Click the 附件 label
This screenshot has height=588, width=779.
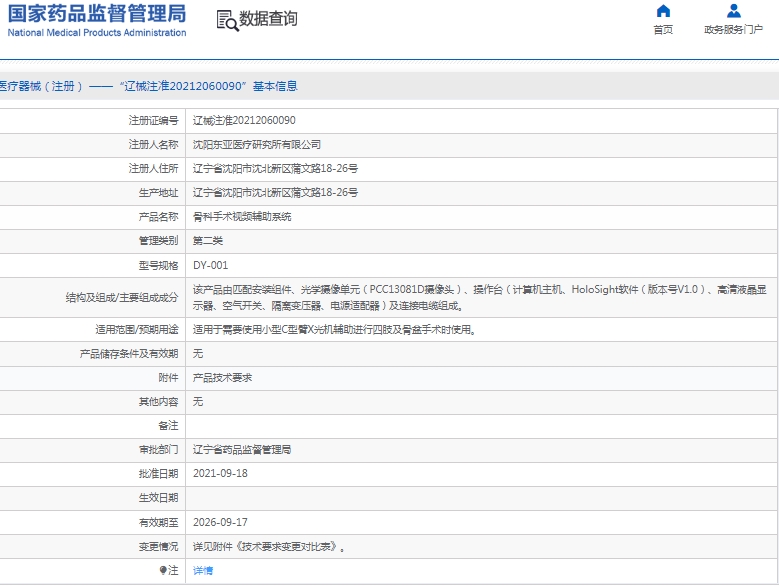click(168, 377)
